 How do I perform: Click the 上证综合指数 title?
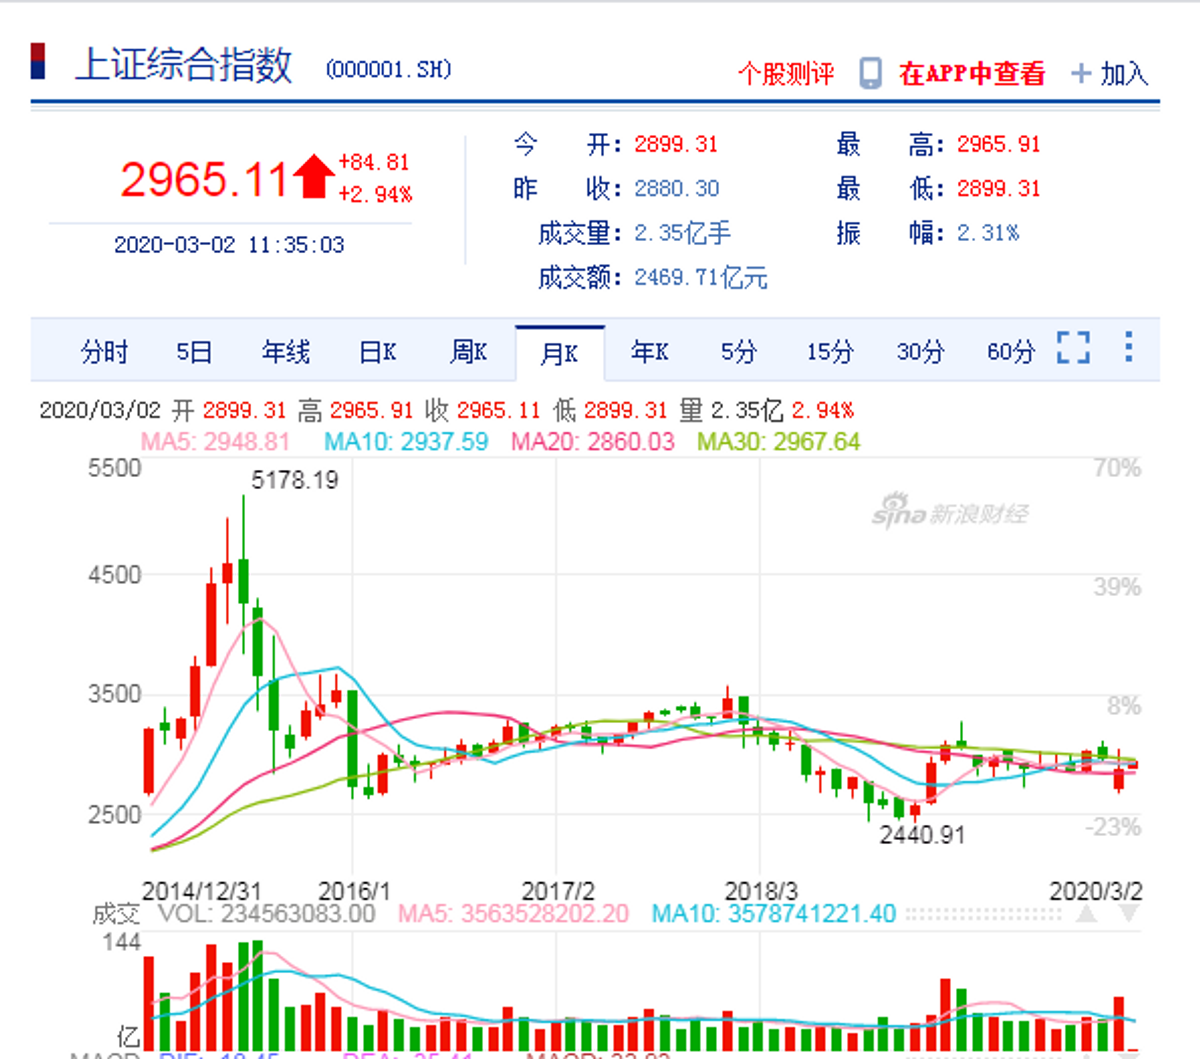[183, 64]
